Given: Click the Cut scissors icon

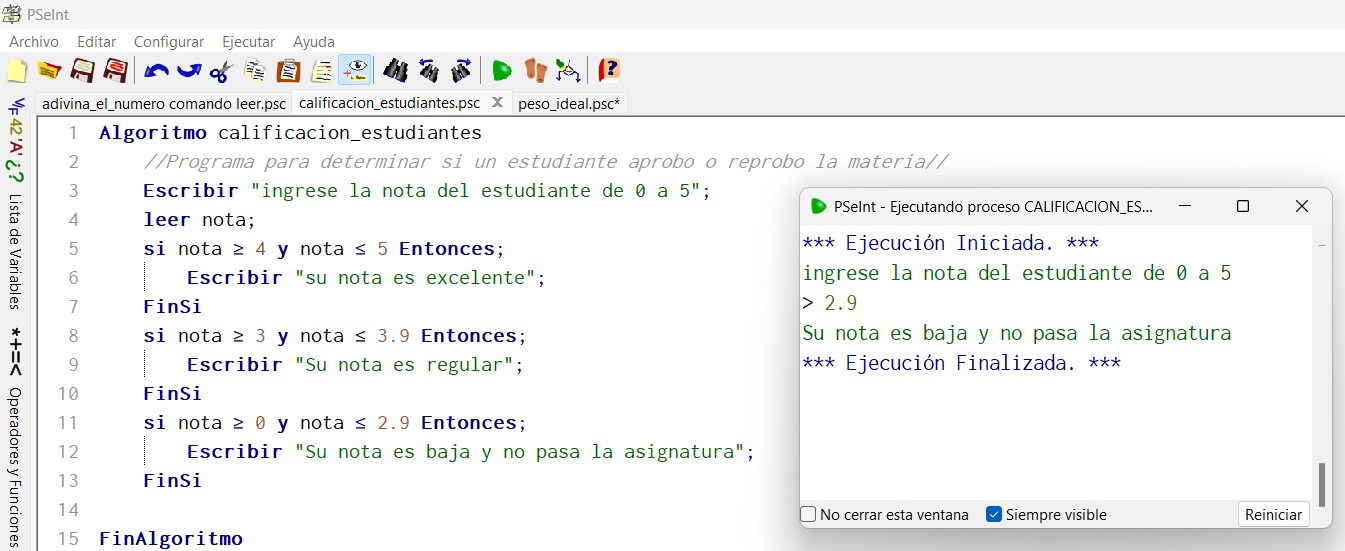Looking at the screenshot, I should [x=221, y=71].
